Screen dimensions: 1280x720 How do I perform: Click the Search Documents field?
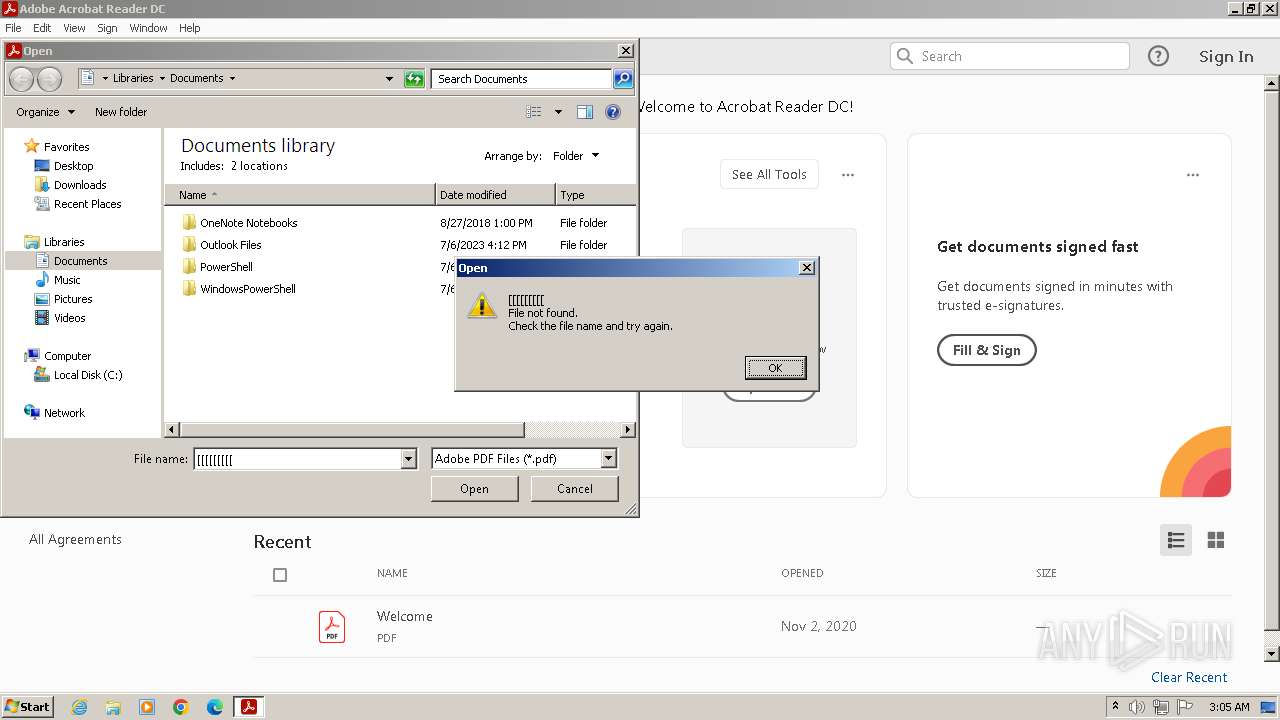[522, 79]
